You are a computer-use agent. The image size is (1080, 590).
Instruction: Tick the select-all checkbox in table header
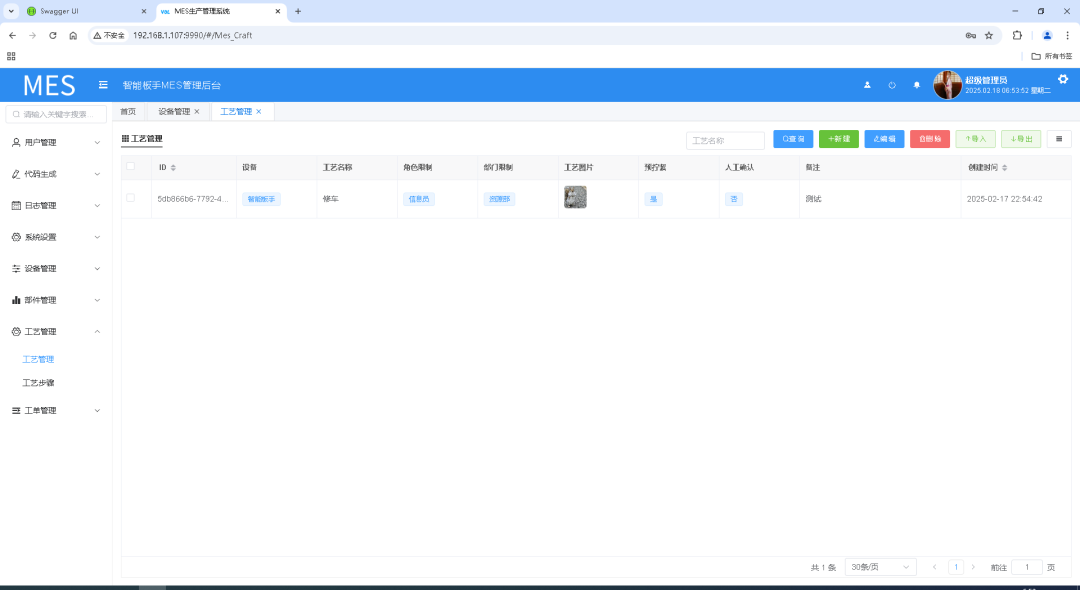click(x=130, y=167)
